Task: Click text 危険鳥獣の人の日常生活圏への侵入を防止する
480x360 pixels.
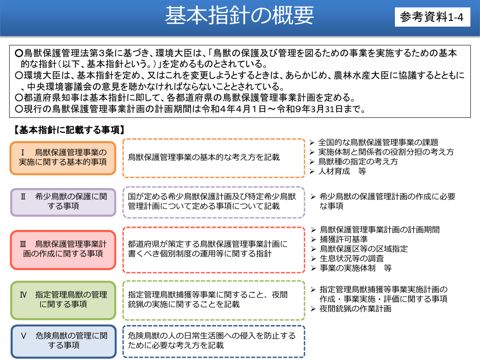Action: (x=212, y=336)
